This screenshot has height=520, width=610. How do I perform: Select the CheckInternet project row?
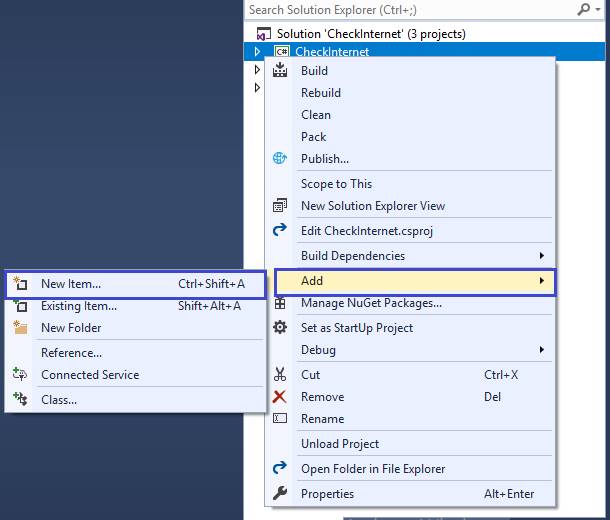coord(424,51)
